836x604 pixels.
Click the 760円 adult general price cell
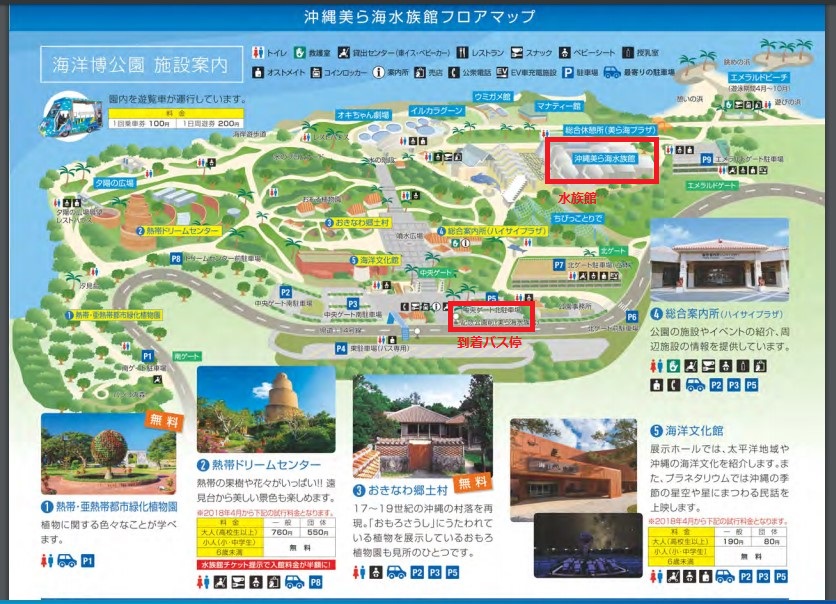[282, 532]
